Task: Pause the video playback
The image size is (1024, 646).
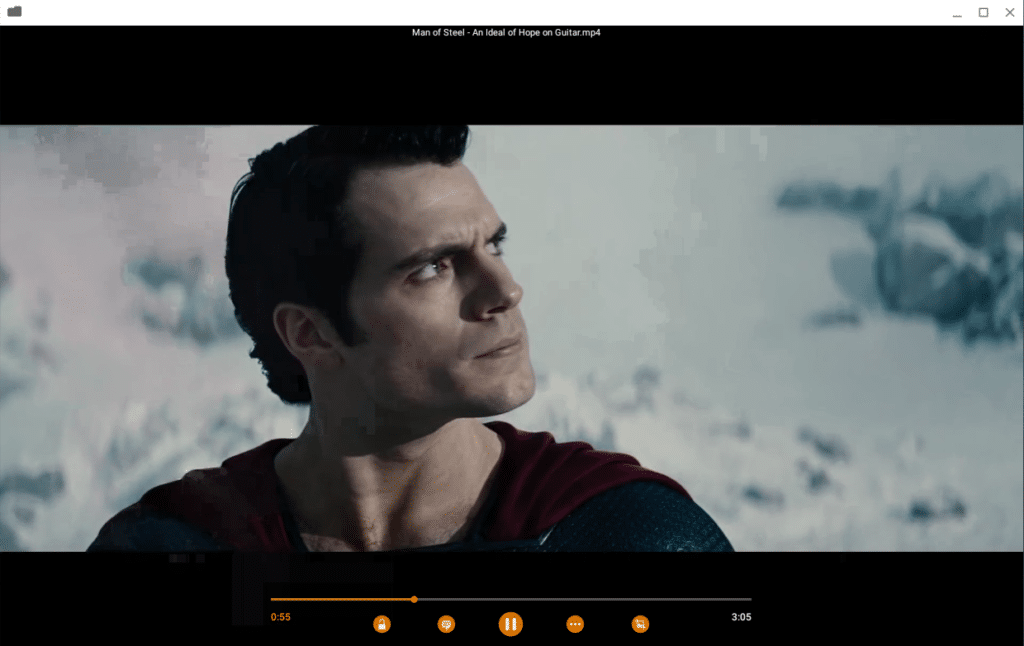Action: pyautogui.click(x=511, y=624)
